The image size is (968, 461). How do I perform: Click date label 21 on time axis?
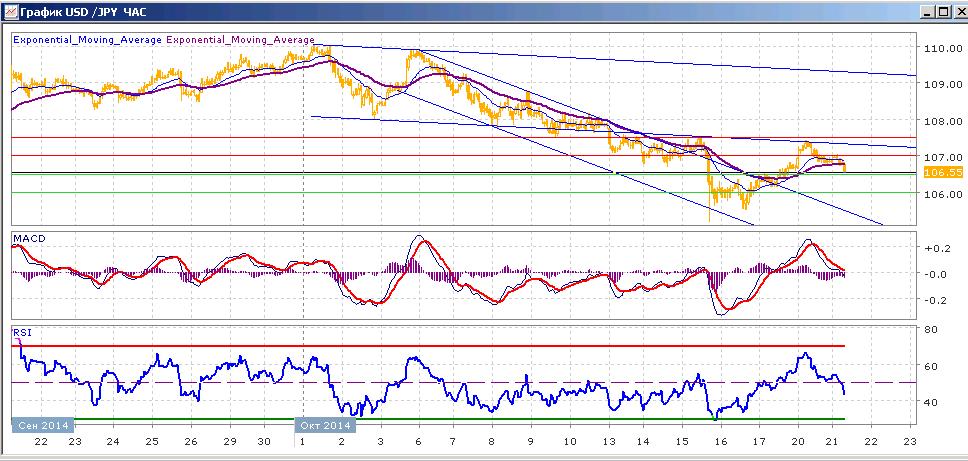click(832, 442)
